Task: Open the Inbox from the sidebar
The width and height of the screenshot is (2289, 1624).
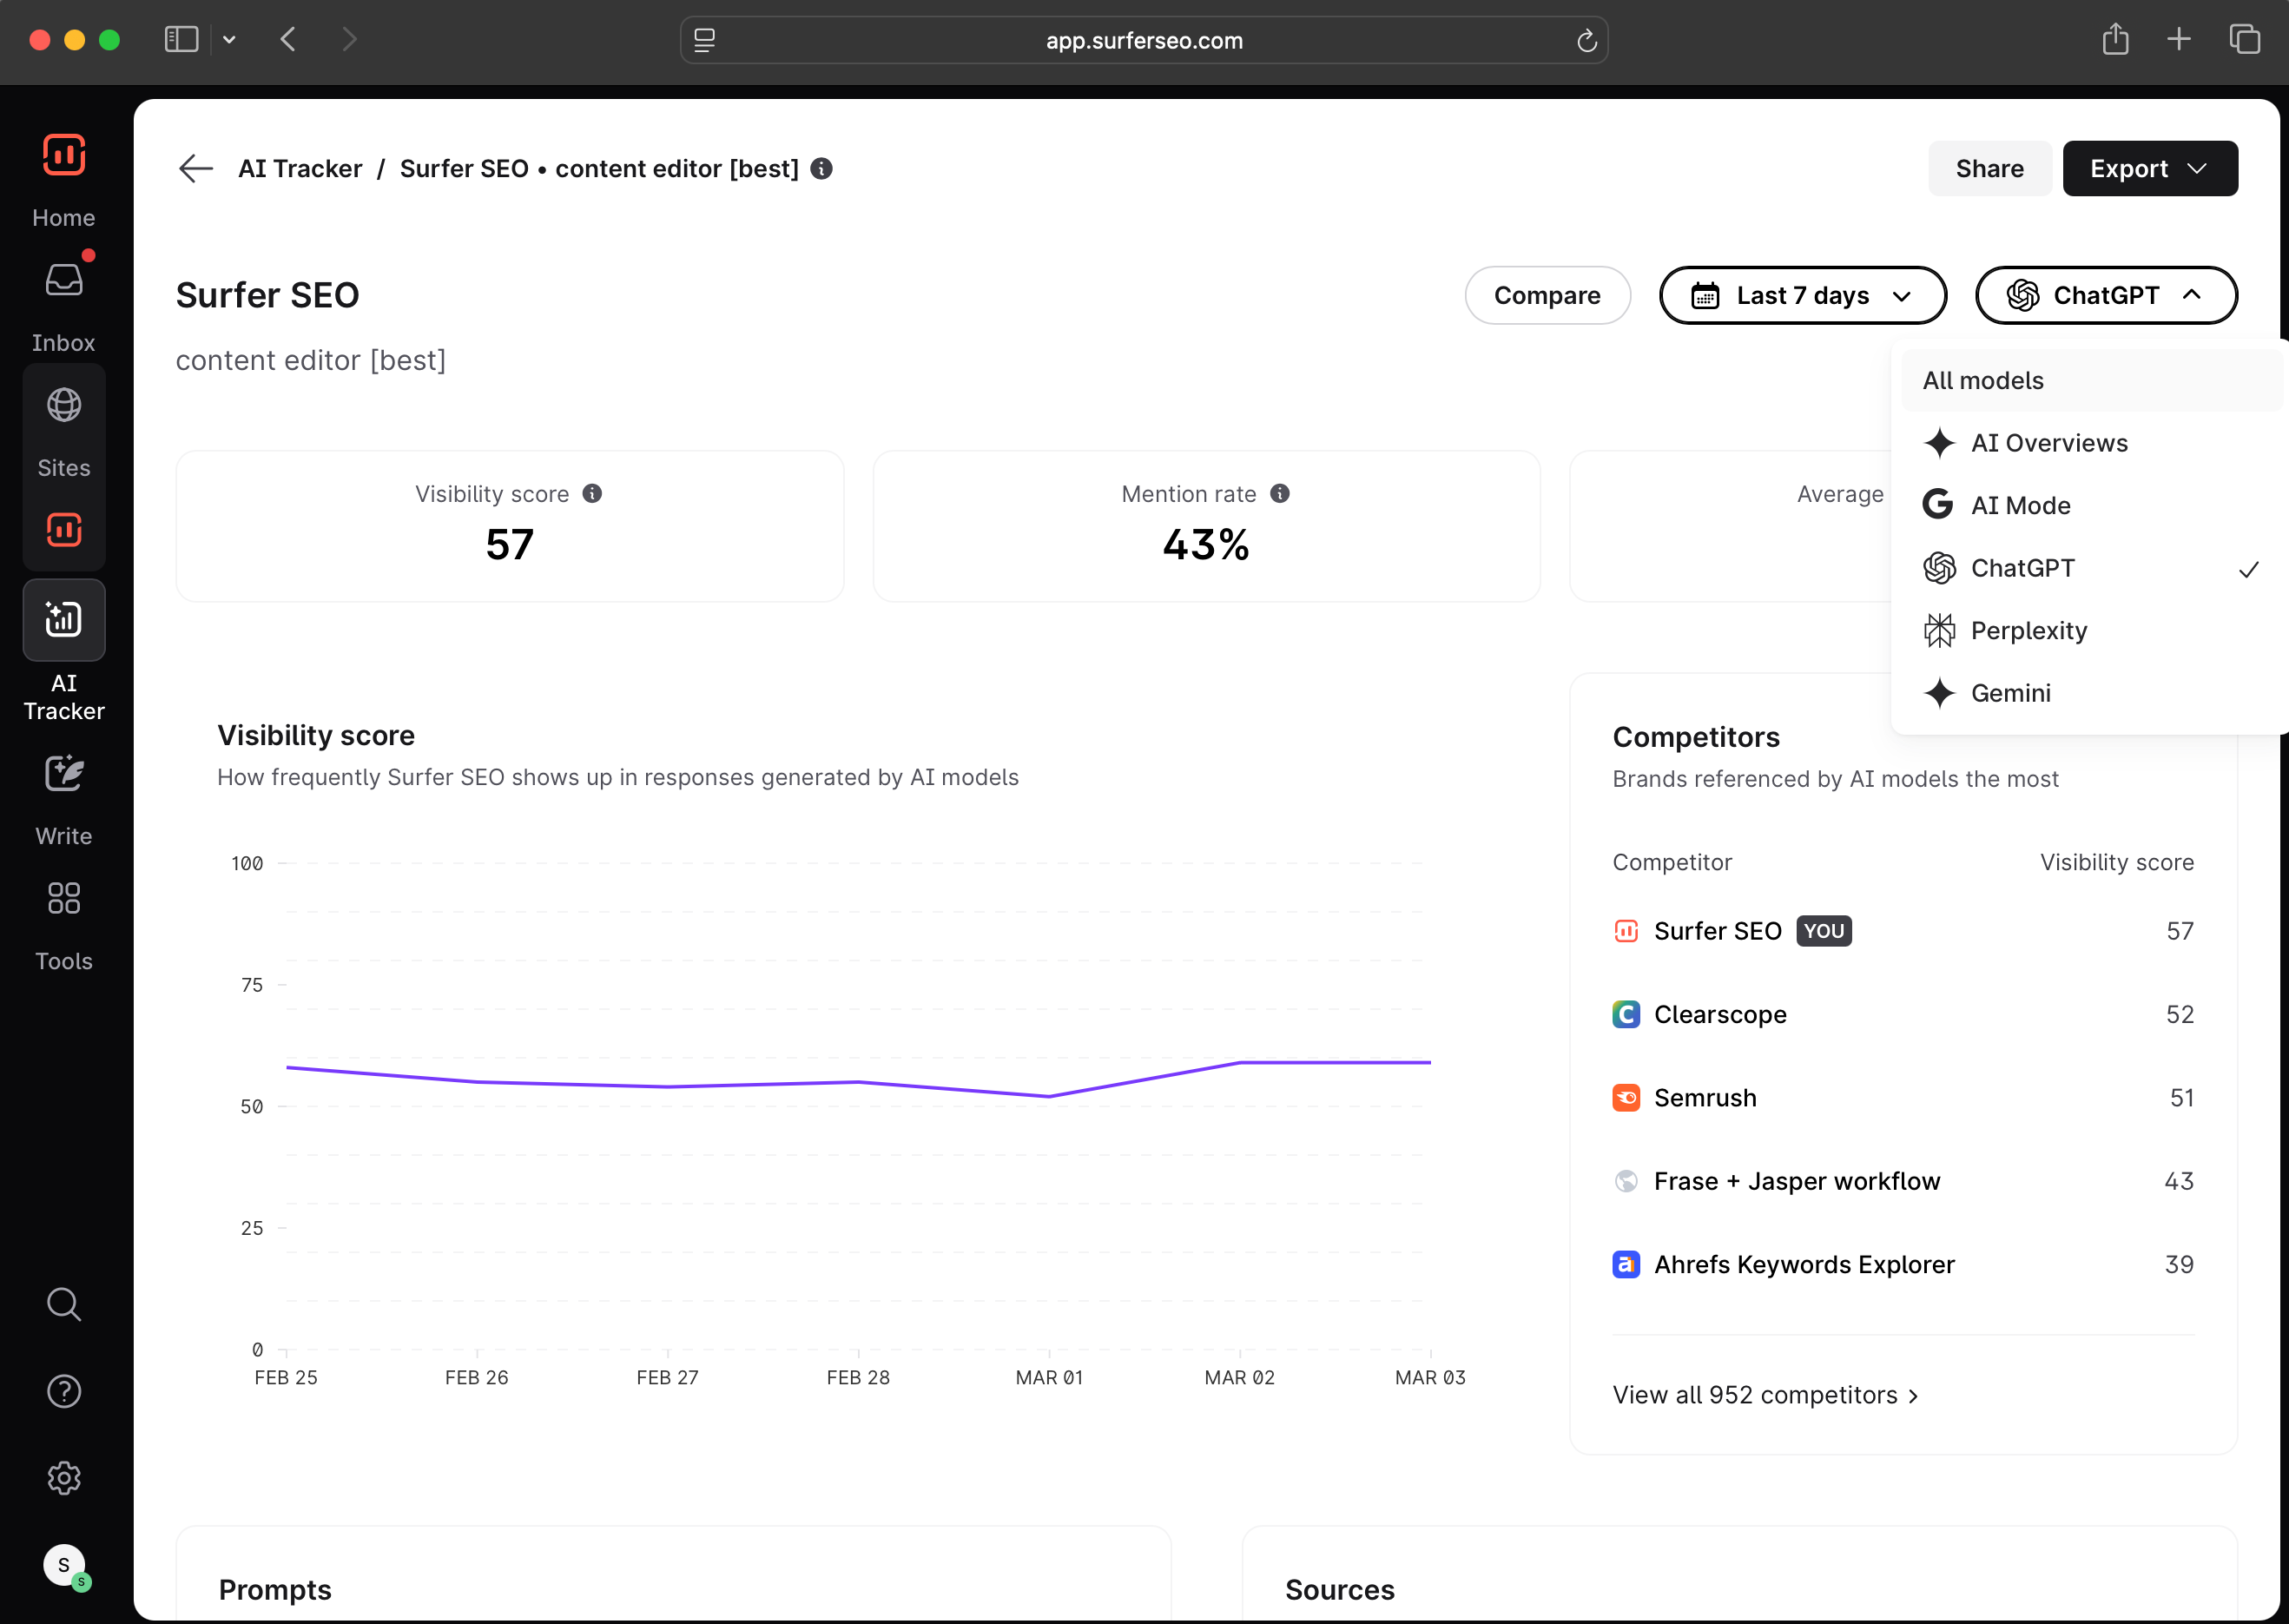Action: coord(63,281)
